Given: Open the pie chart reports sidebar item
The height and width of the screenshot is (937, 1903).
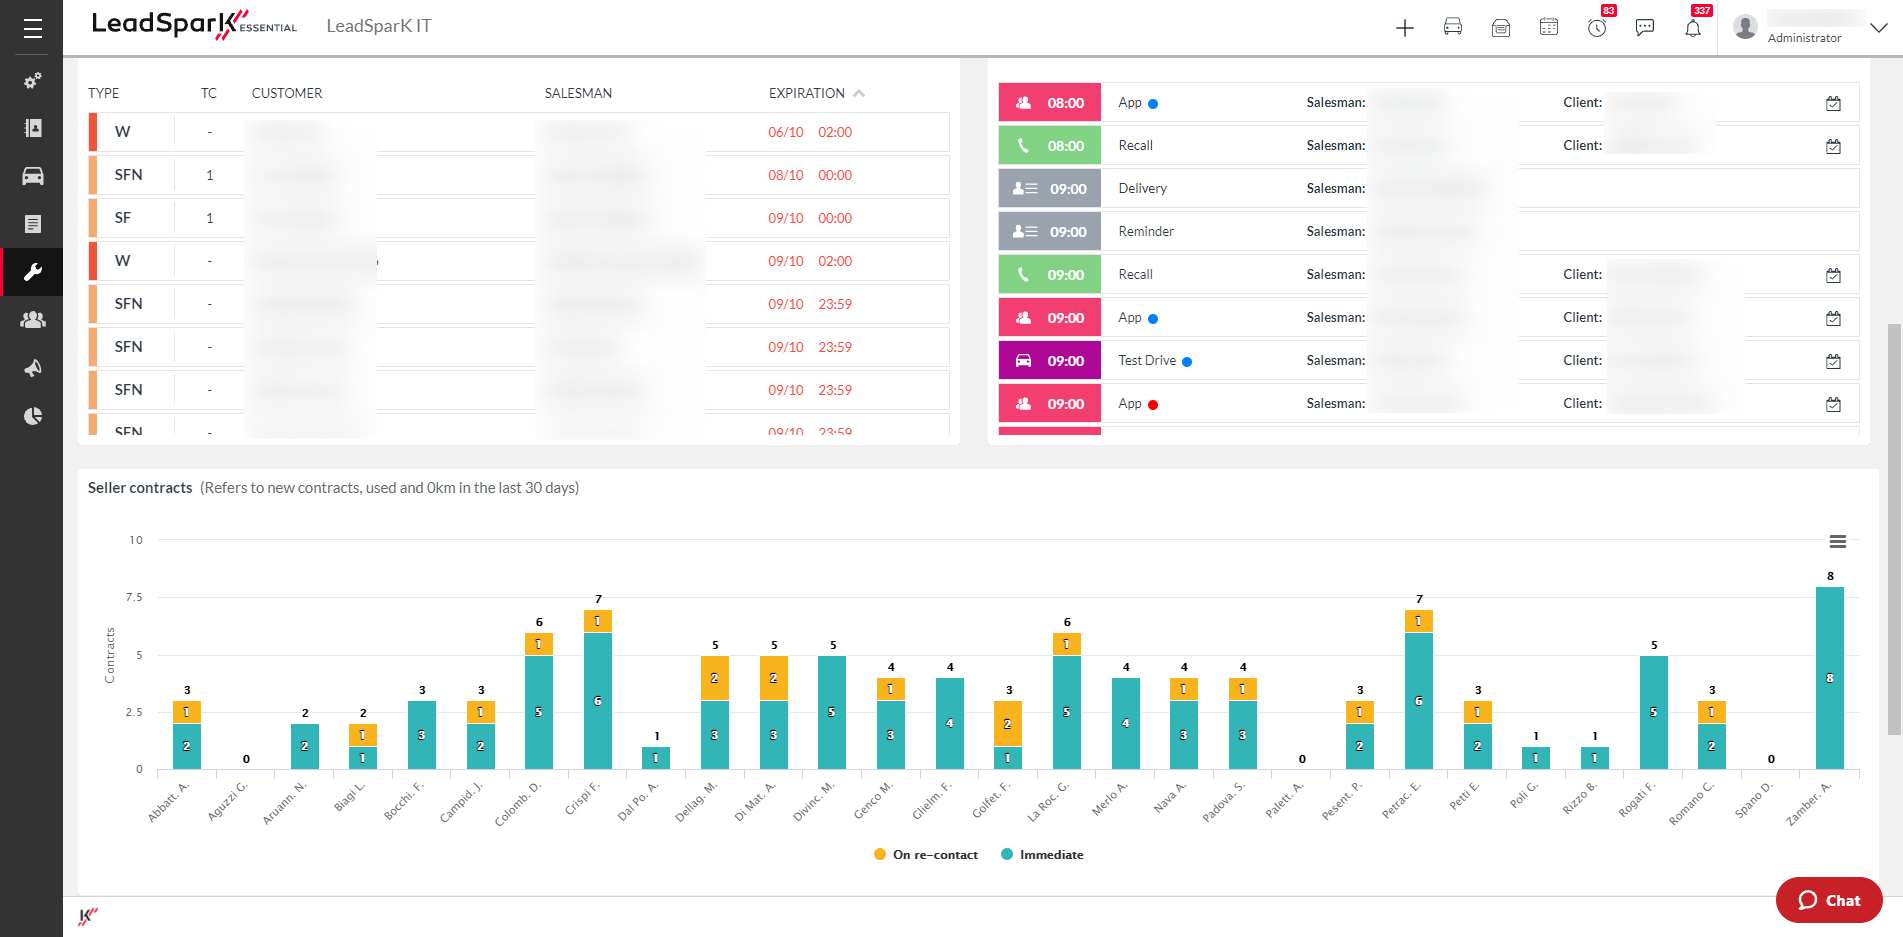Looking at the screenshot, I should [x=32, y=416].
